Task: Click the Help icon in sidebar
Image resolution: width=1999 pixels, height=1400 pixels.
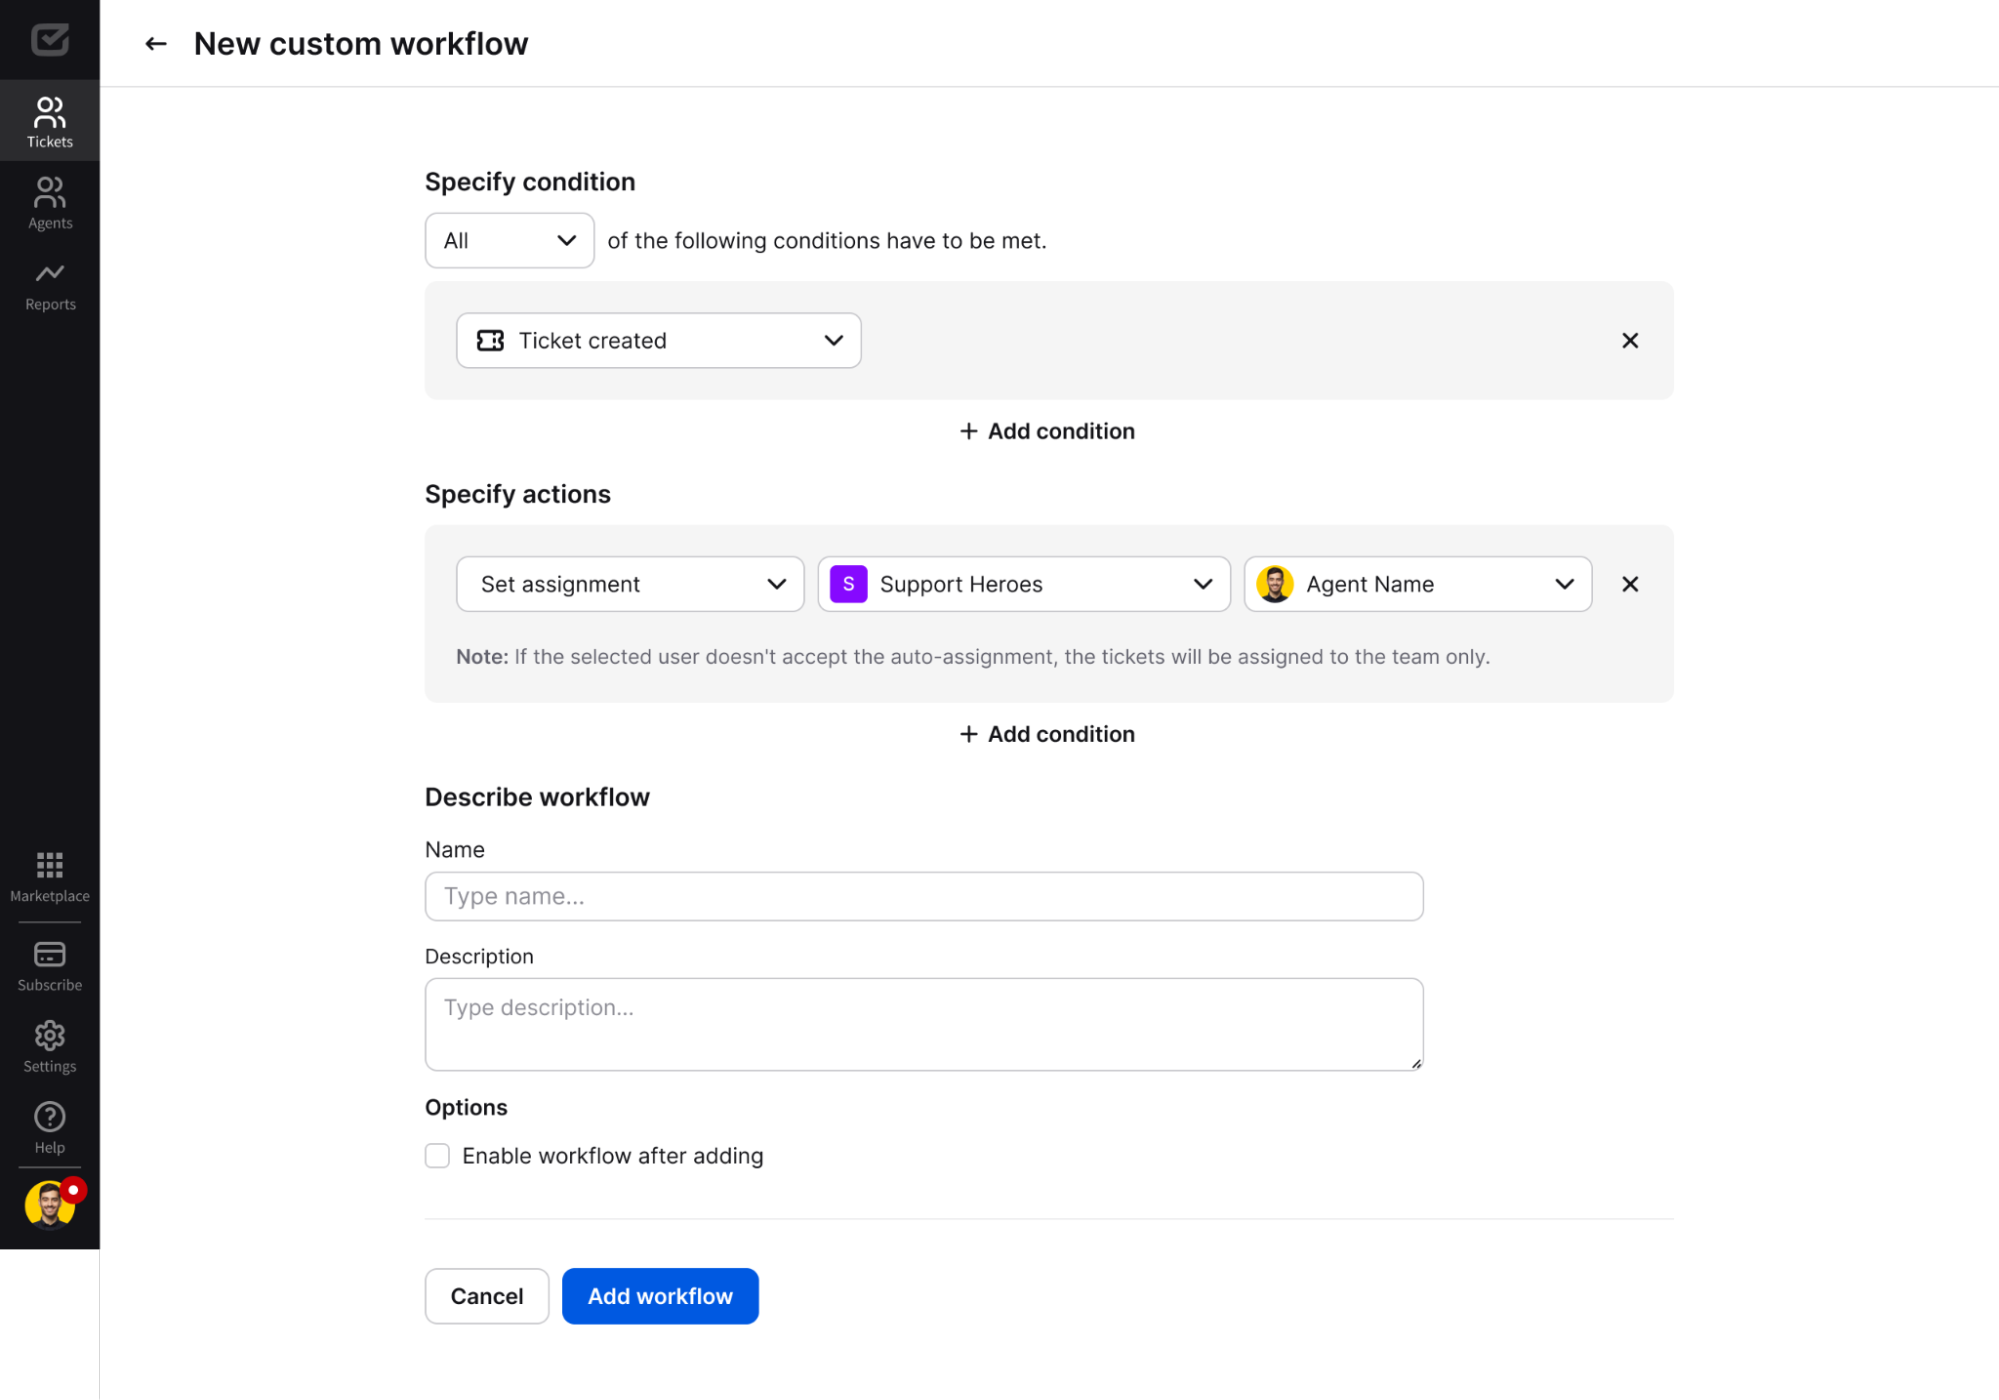Action: (49, 1118)
